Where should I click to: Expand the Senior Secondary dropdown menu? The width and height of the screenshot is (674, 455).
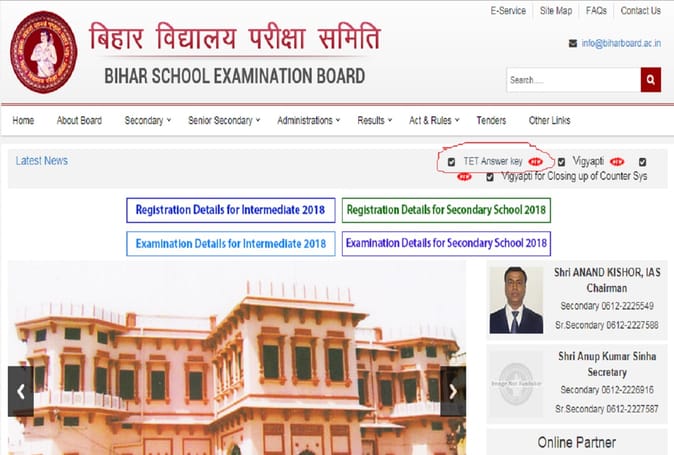pos(224,120)
